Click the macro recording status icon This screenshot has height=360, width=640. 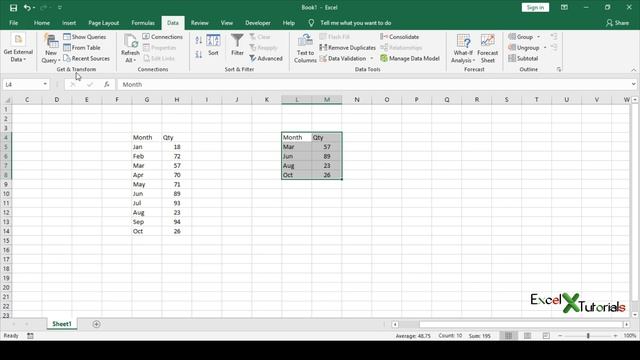(30, 336)
